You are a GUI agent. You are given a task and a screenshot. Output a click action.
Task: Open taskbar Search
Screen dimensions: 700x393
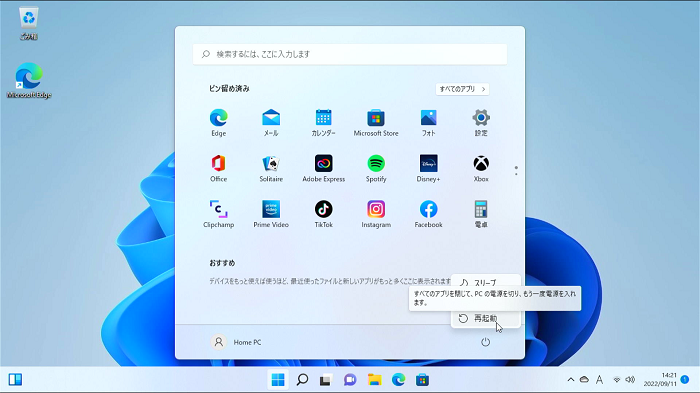(x=302, y=380)
